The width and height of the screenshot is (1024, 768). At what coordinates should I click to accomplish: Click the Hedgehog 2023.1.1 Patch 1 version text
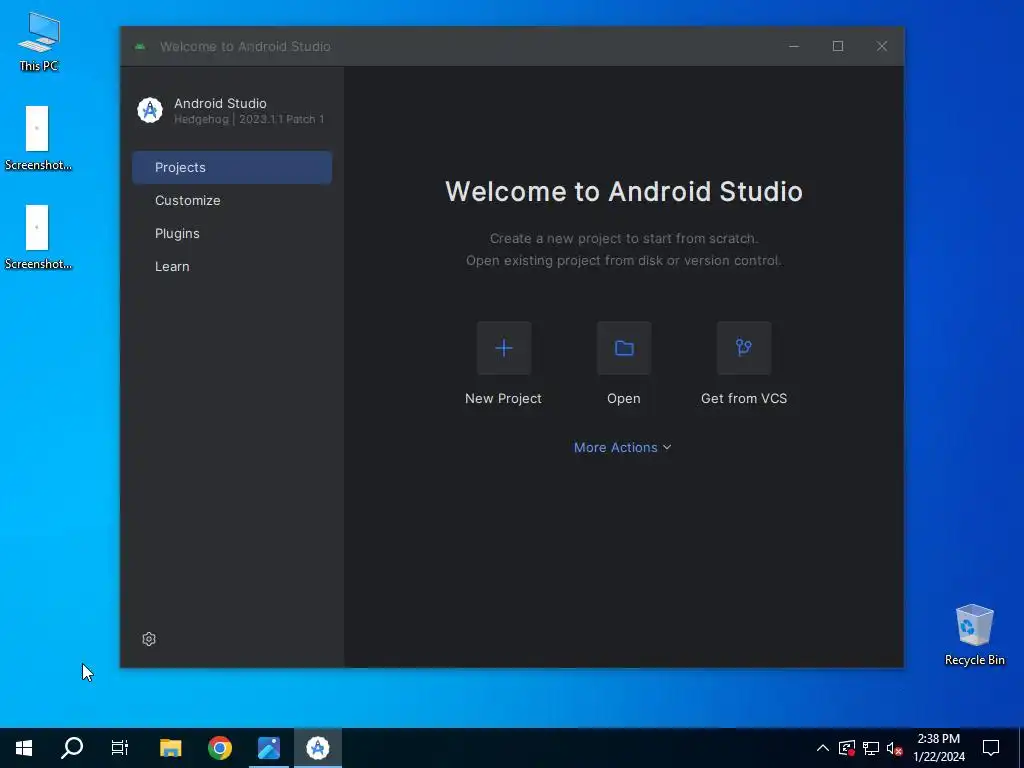click(249, 120)
